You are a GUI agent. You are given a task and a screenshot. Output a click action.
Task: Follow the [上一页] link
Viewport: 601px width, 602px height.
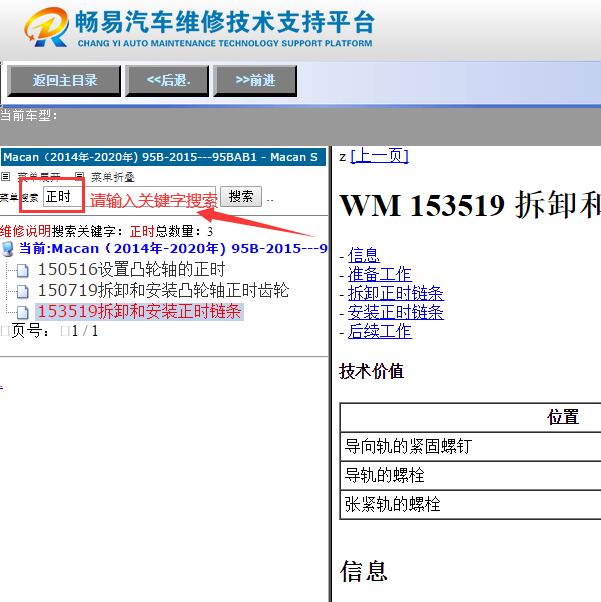(379, 156)
